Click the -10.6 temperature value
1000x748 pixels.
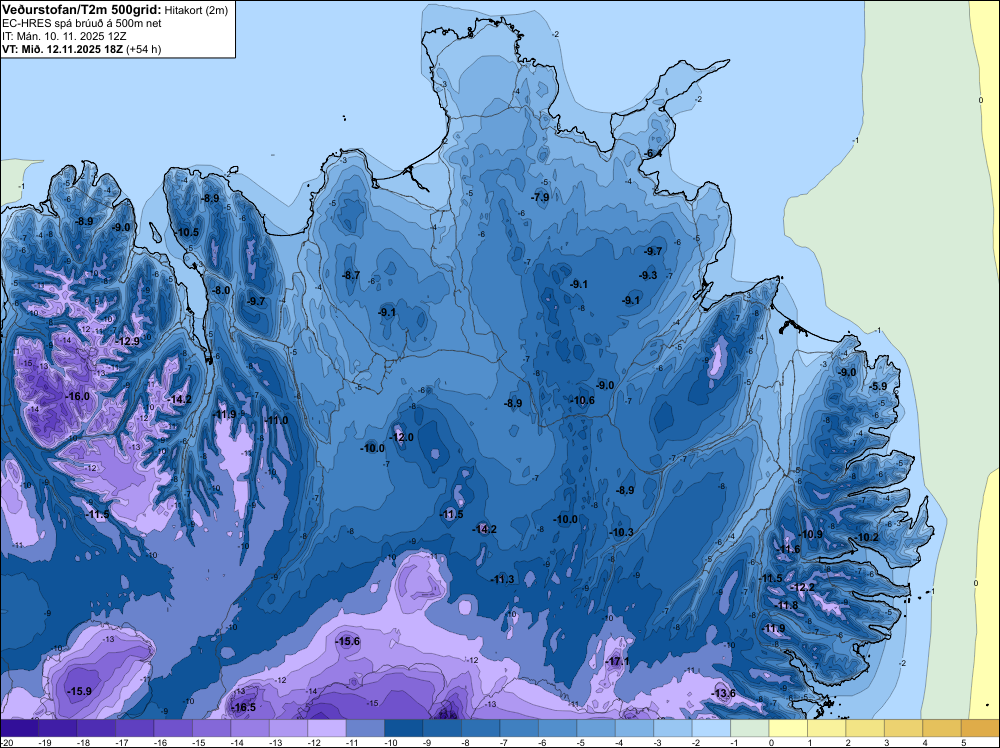point(583,400)
